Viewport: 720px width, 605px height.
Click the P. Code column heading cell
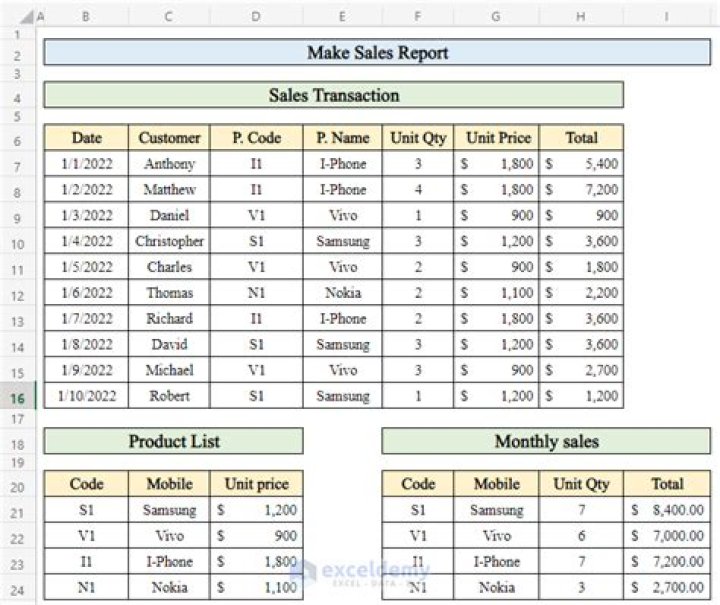pyautogui.click(x=256, y=138)
